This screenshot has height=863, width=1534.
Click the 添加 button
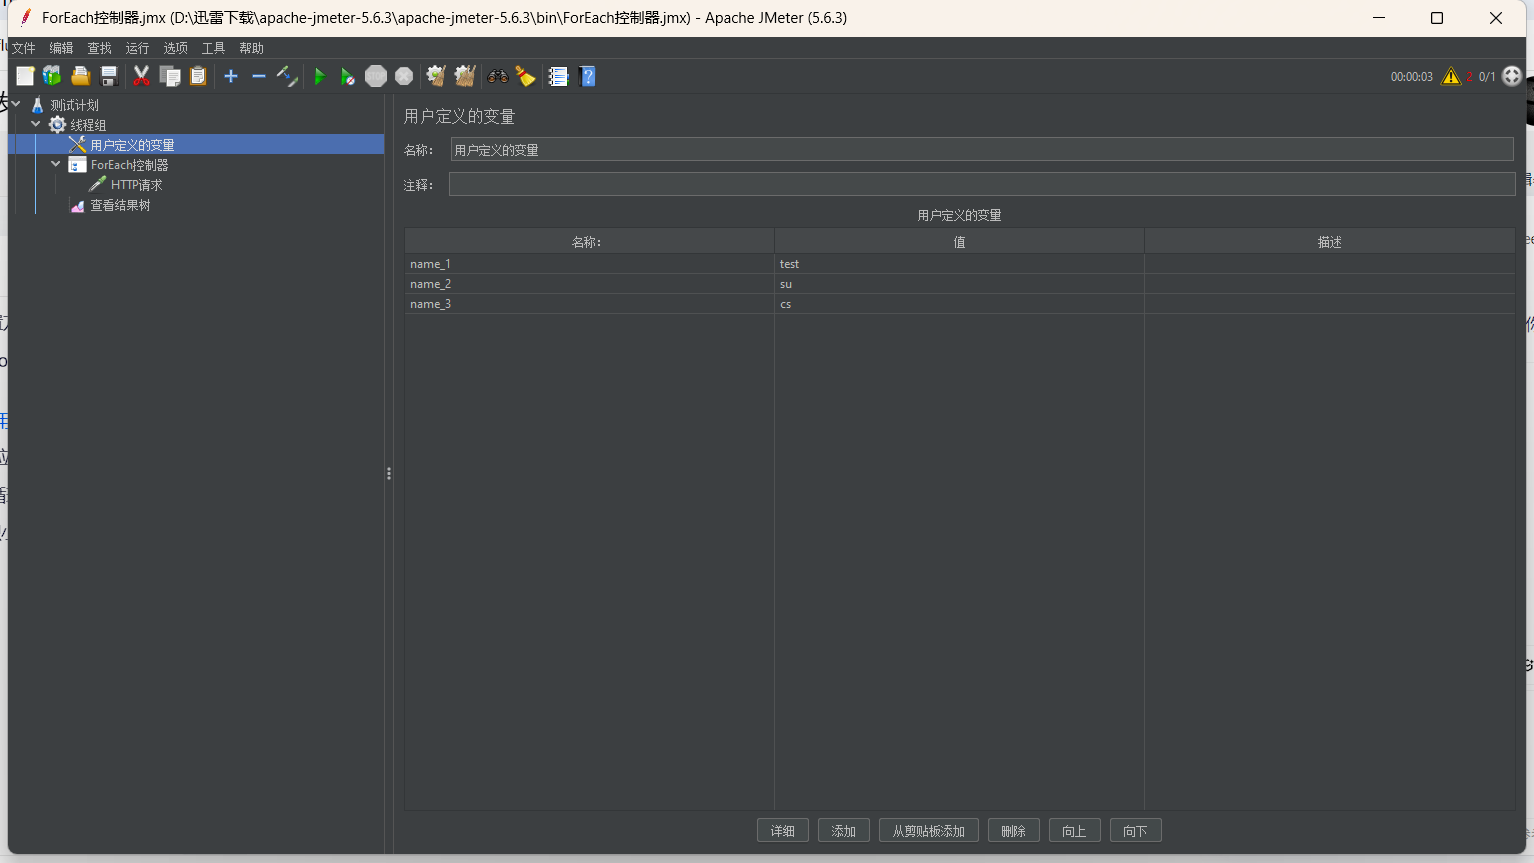[844, 831]
